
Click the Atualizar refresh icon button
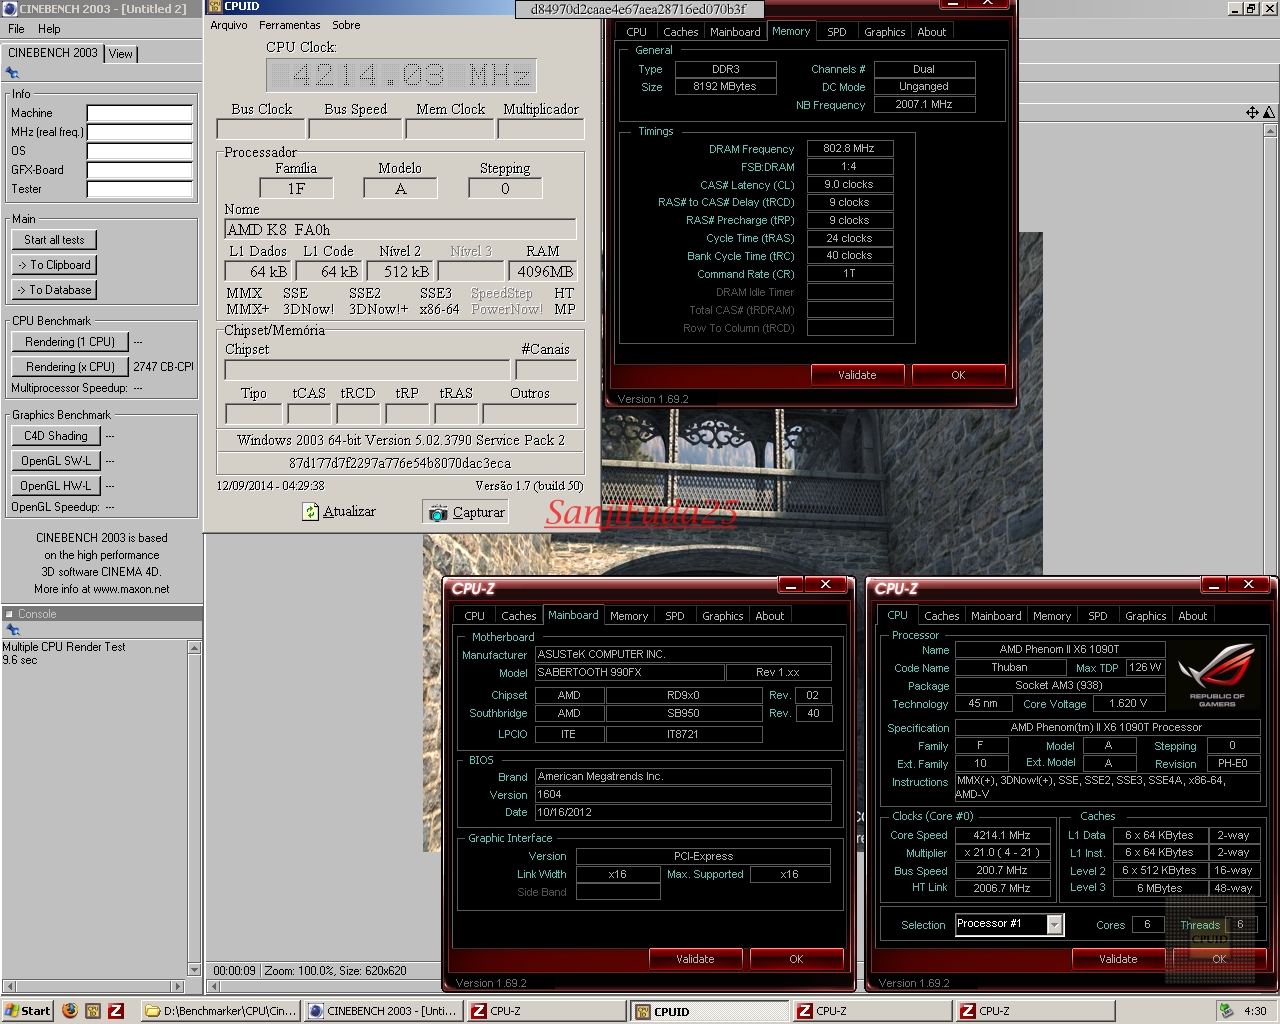[339, 511]
